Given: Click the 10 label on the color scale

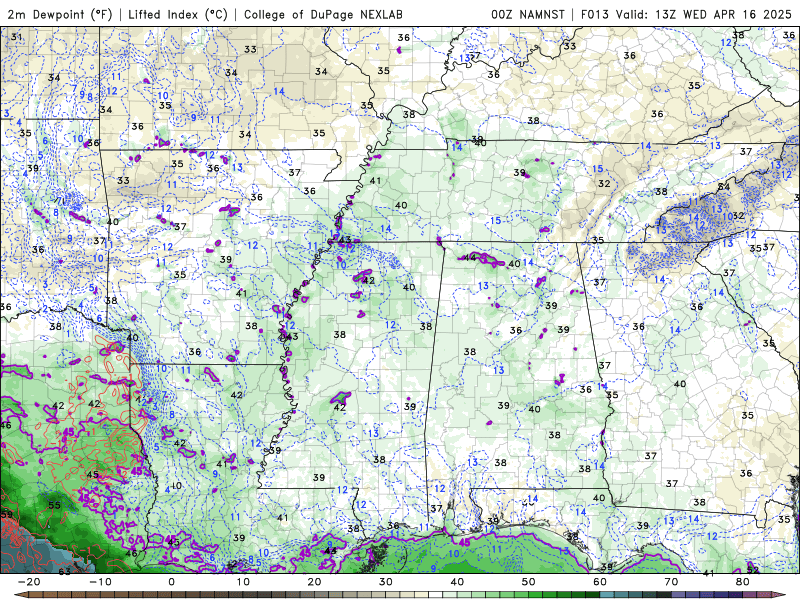Looking at the screenshot, I should pos(243,582).
